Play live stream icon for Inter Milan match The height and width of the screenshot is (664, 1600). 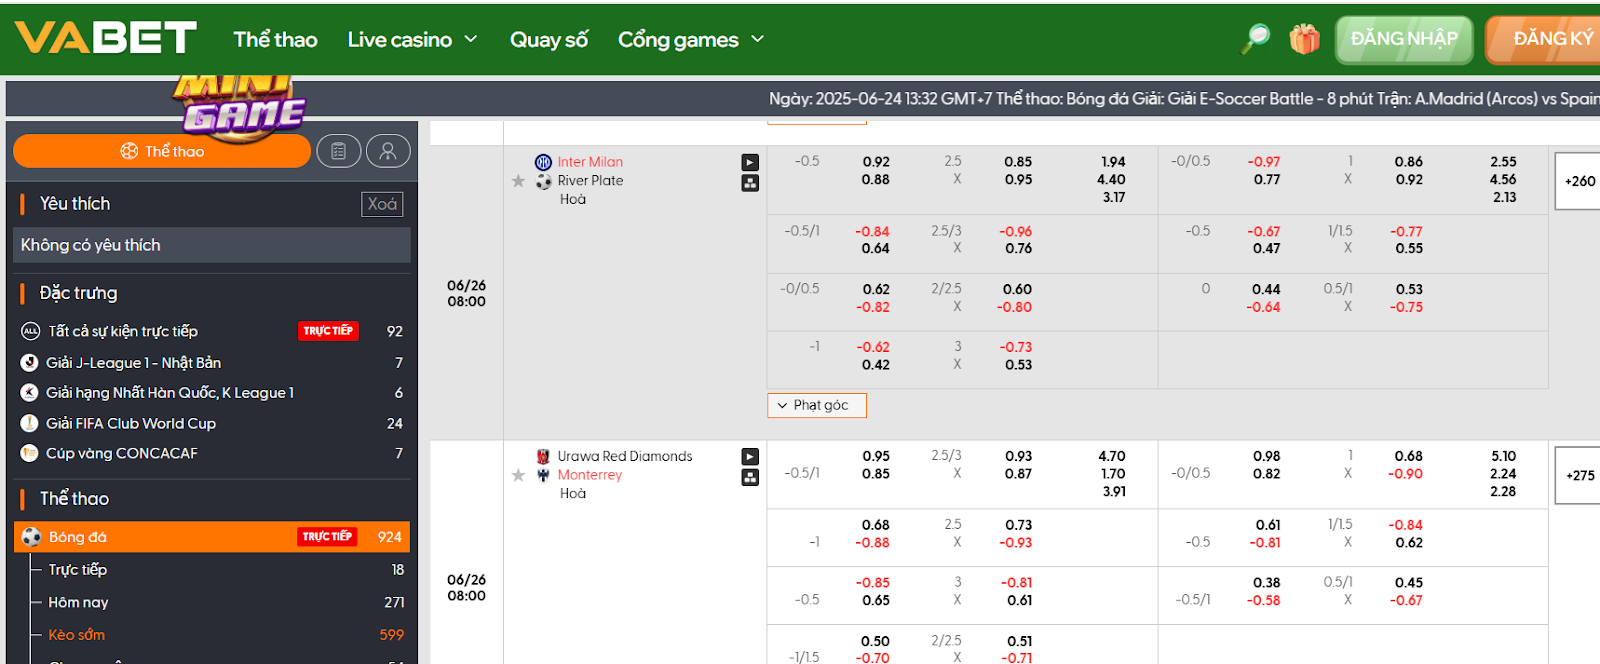[x=750, y=162]
